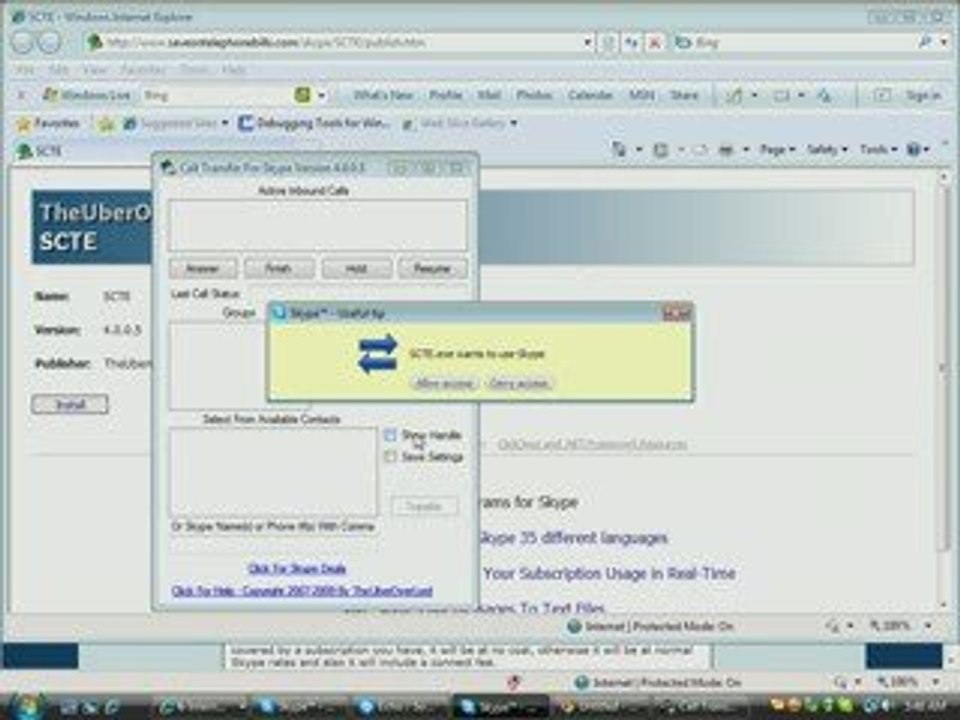Open the Help menu
The height and width of the screenshot is (720, 960).
(233, 69)
